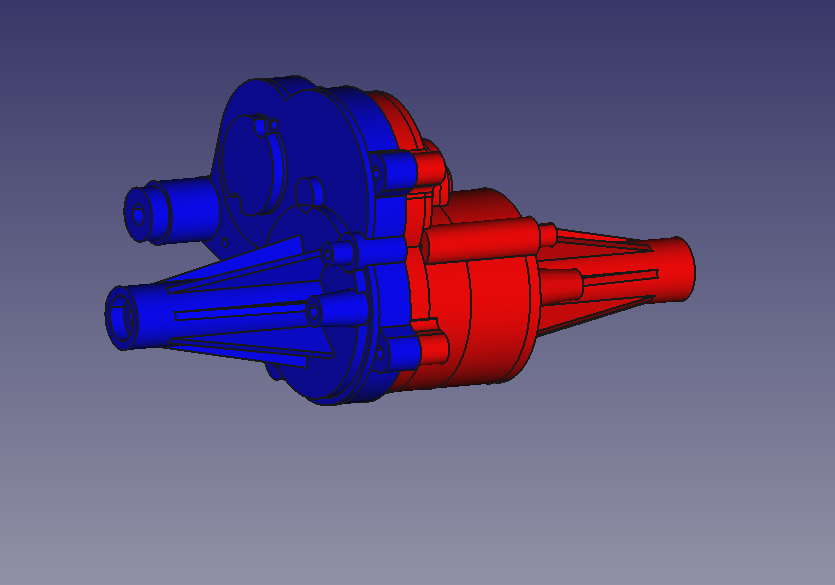Click the small round boss on blue cover center
The height and width of the screenshot is (585, 835).
point(310,190)
